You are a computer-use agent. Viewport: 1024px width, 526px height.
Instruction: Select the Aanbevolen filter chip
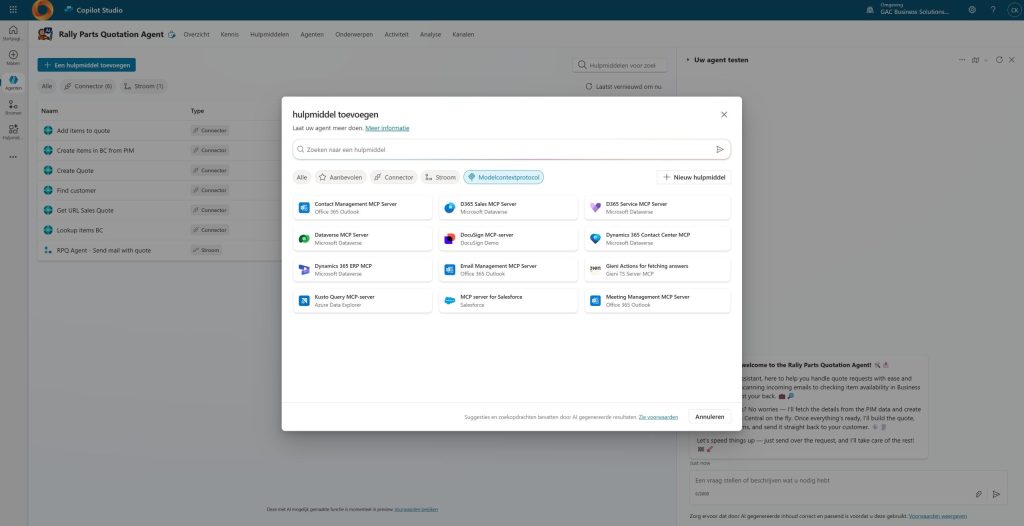340,177
